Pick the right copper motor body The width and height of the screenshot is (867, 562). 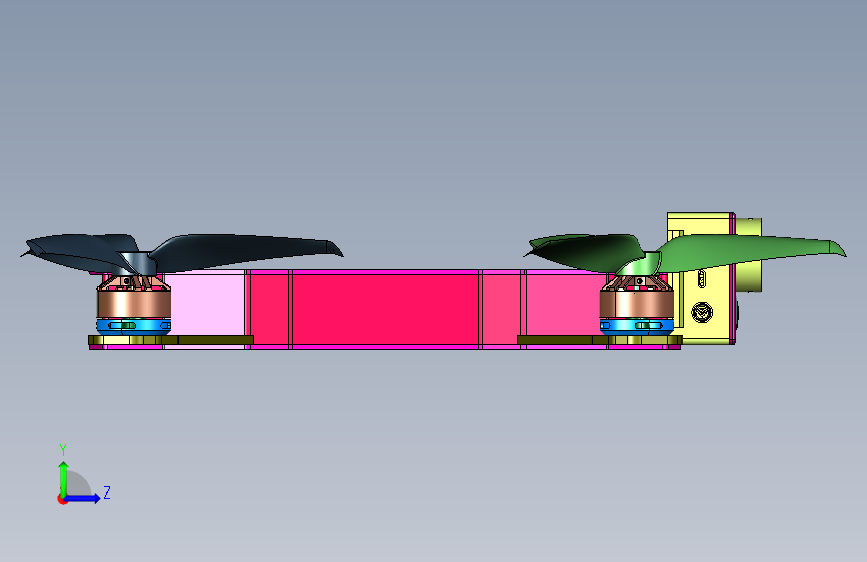click(x=636, y=305)
